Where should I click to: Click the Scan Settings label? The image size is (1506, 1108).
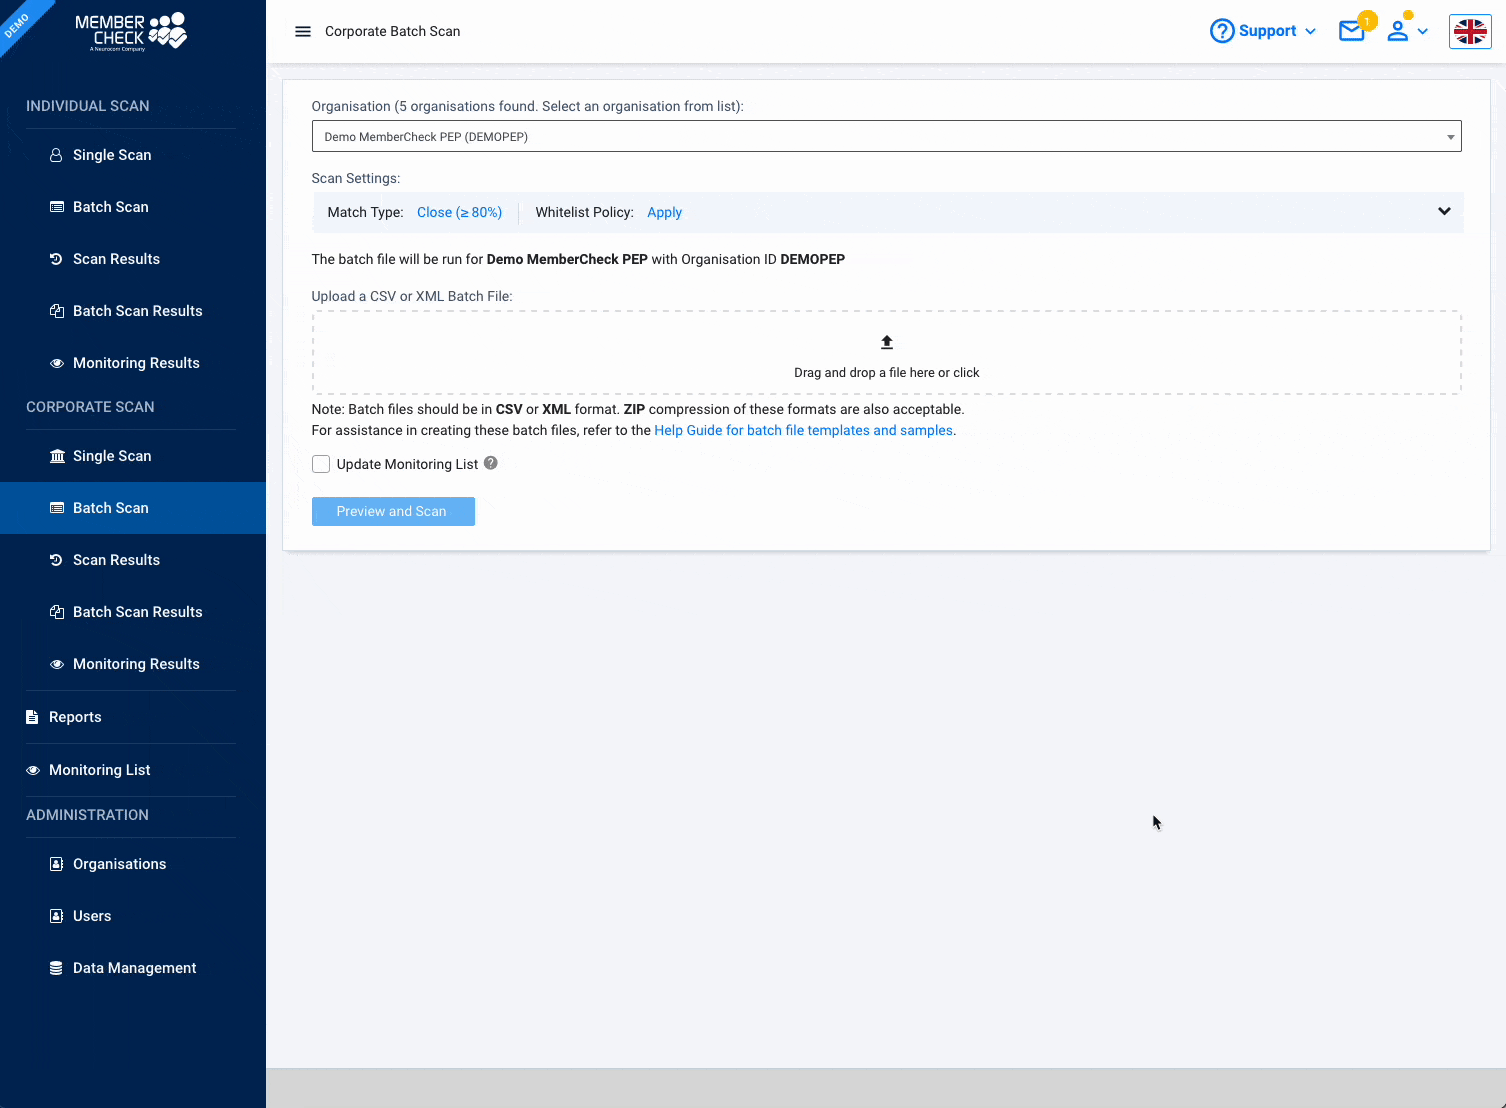356,178
